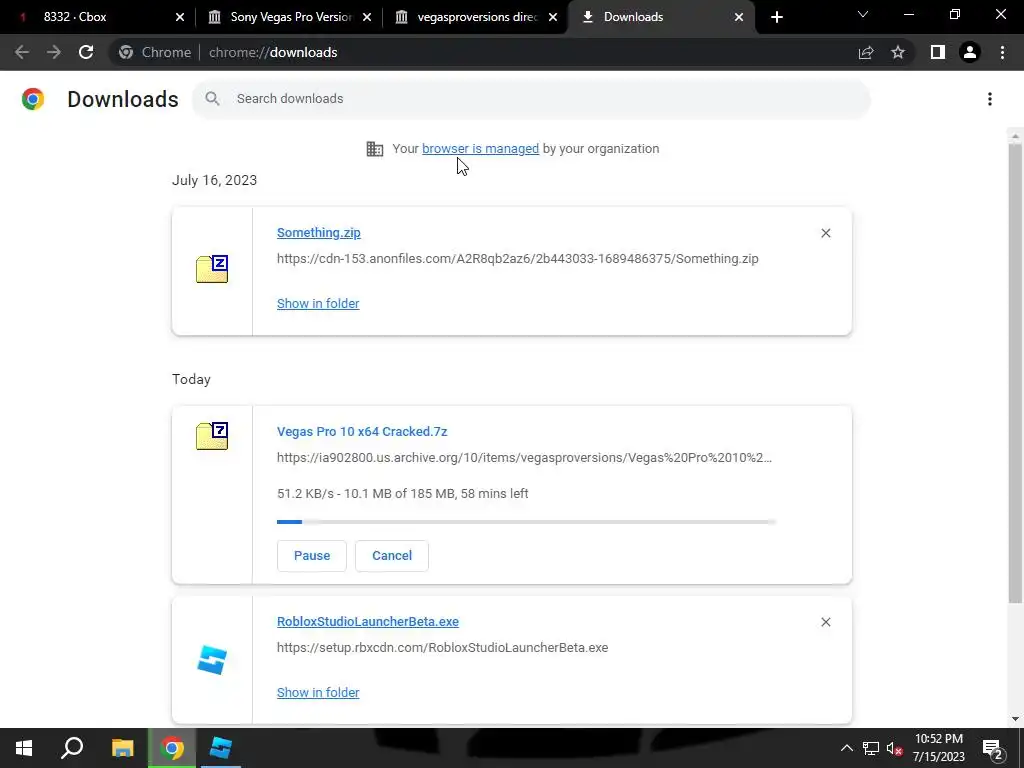
Task: Open the browser is managed link
Action: pyautogui.click(x=480, y=149)
